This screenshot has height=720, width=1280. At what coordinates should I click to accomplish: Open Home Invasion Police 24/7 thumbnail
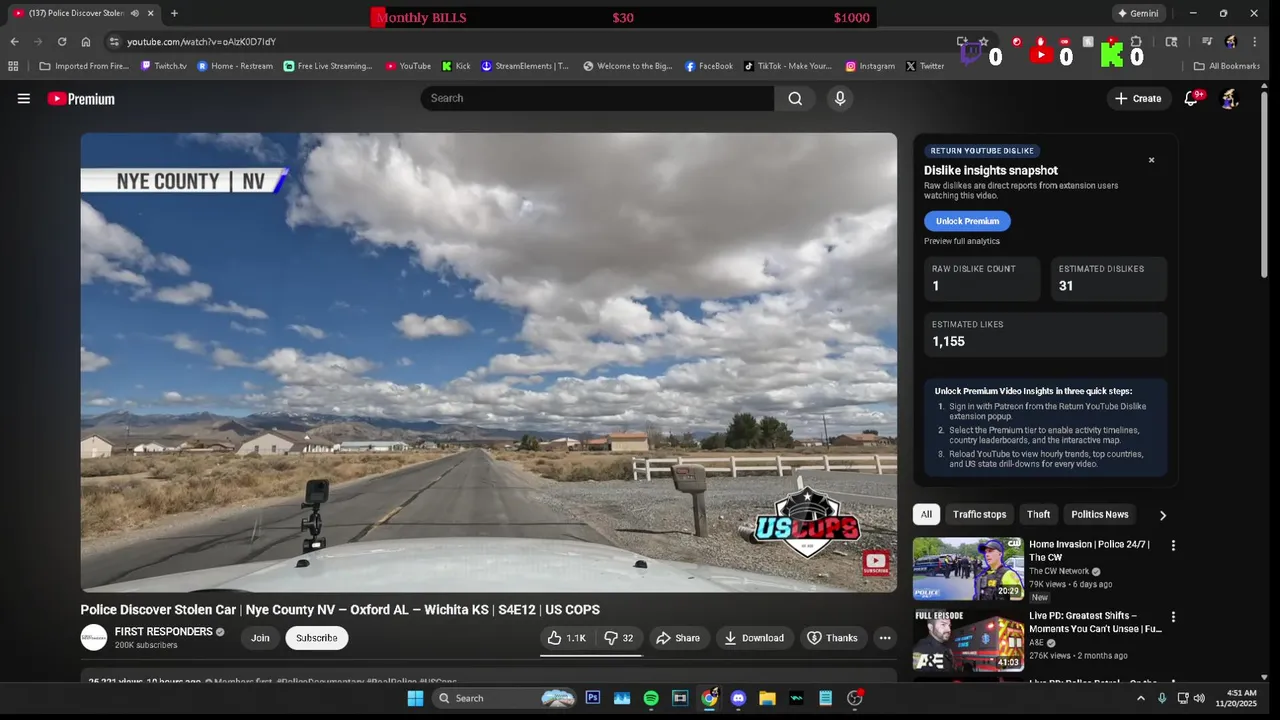click(968, 569)
